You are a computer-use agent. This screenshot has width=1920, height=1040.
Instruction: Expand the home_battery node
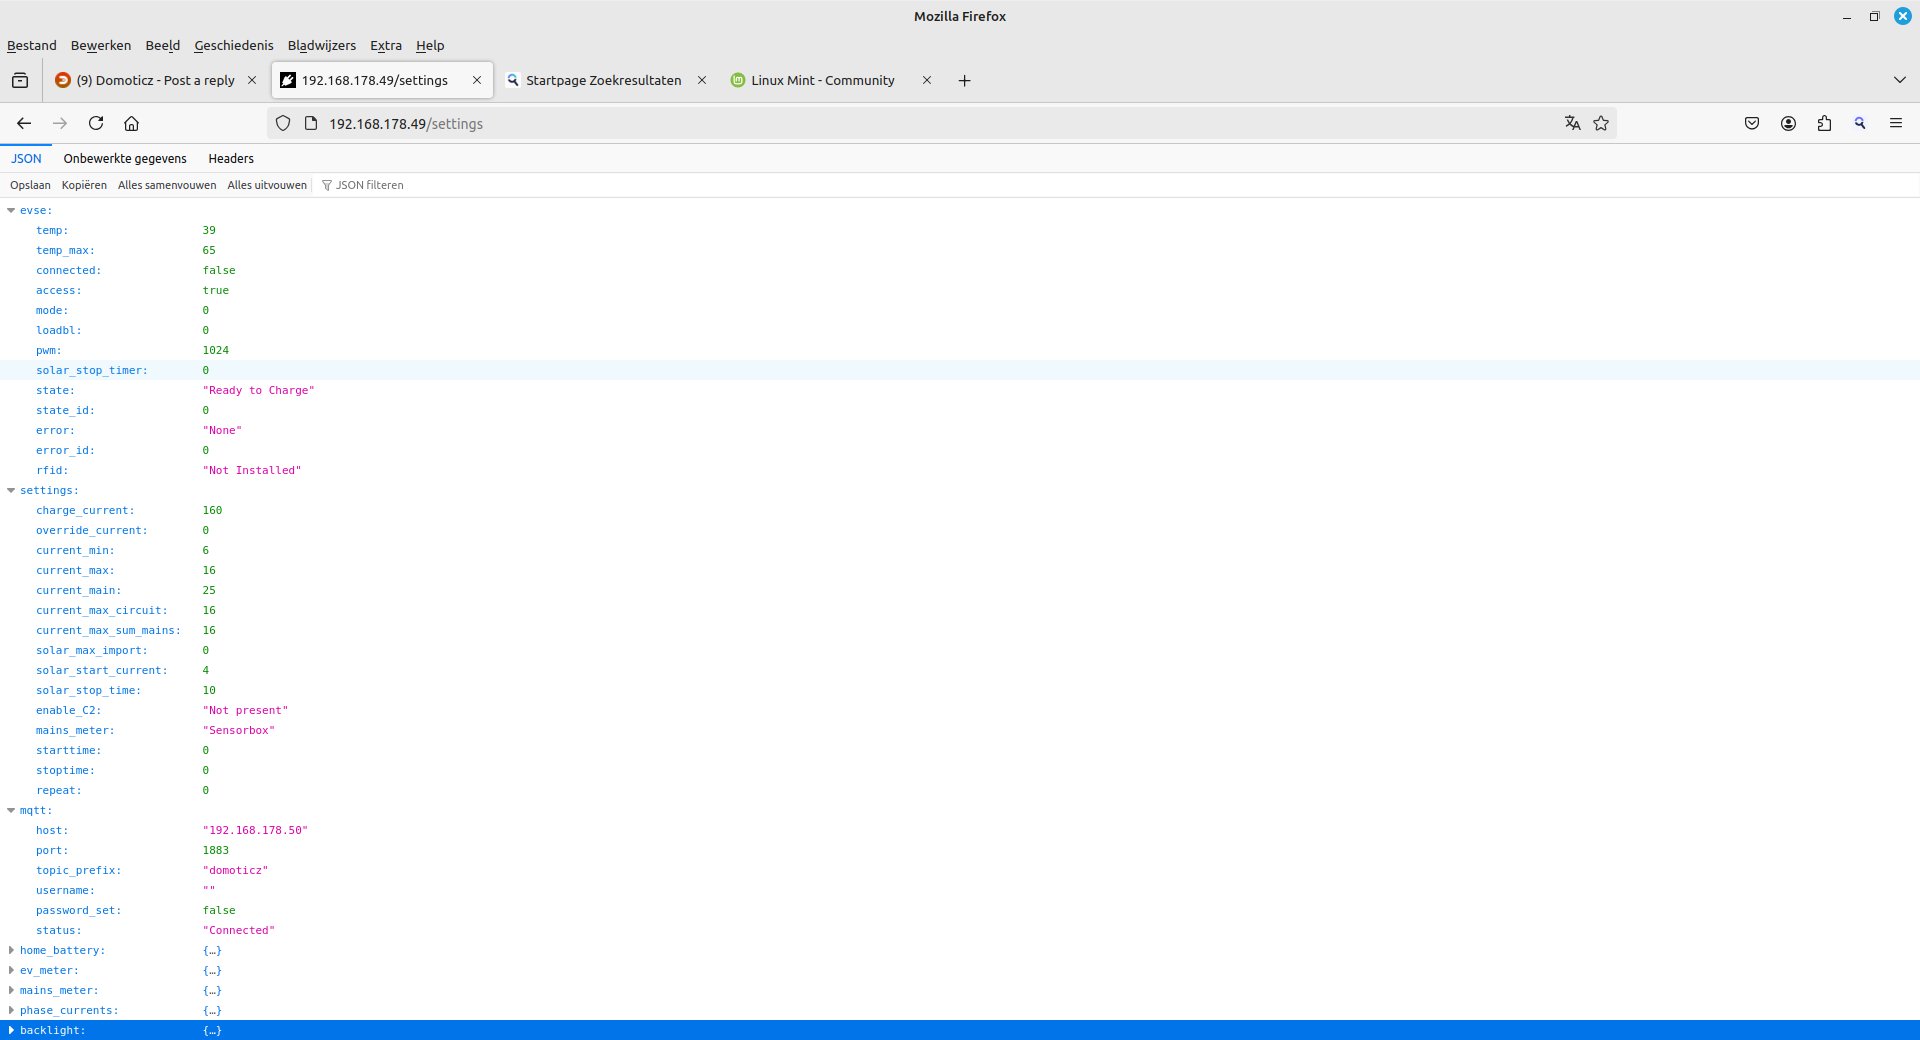click(11, 950)
